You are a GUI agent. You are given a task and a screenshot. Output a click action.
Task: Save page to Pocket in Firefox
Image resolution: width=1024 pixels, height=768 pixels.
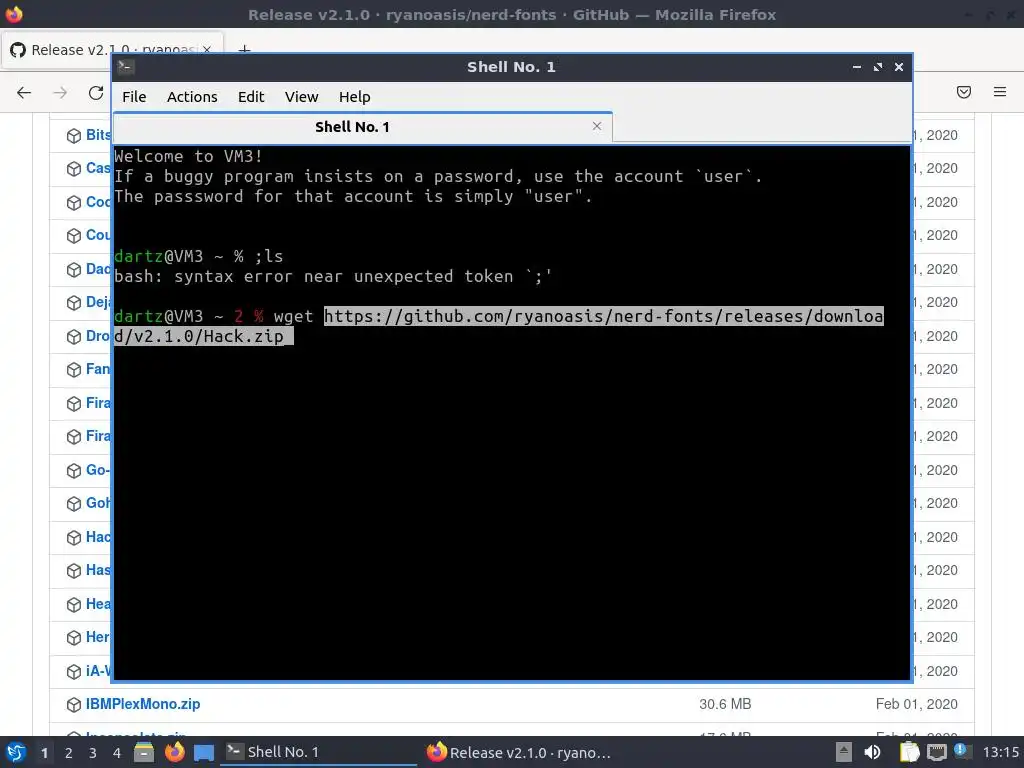click(963, 92)
